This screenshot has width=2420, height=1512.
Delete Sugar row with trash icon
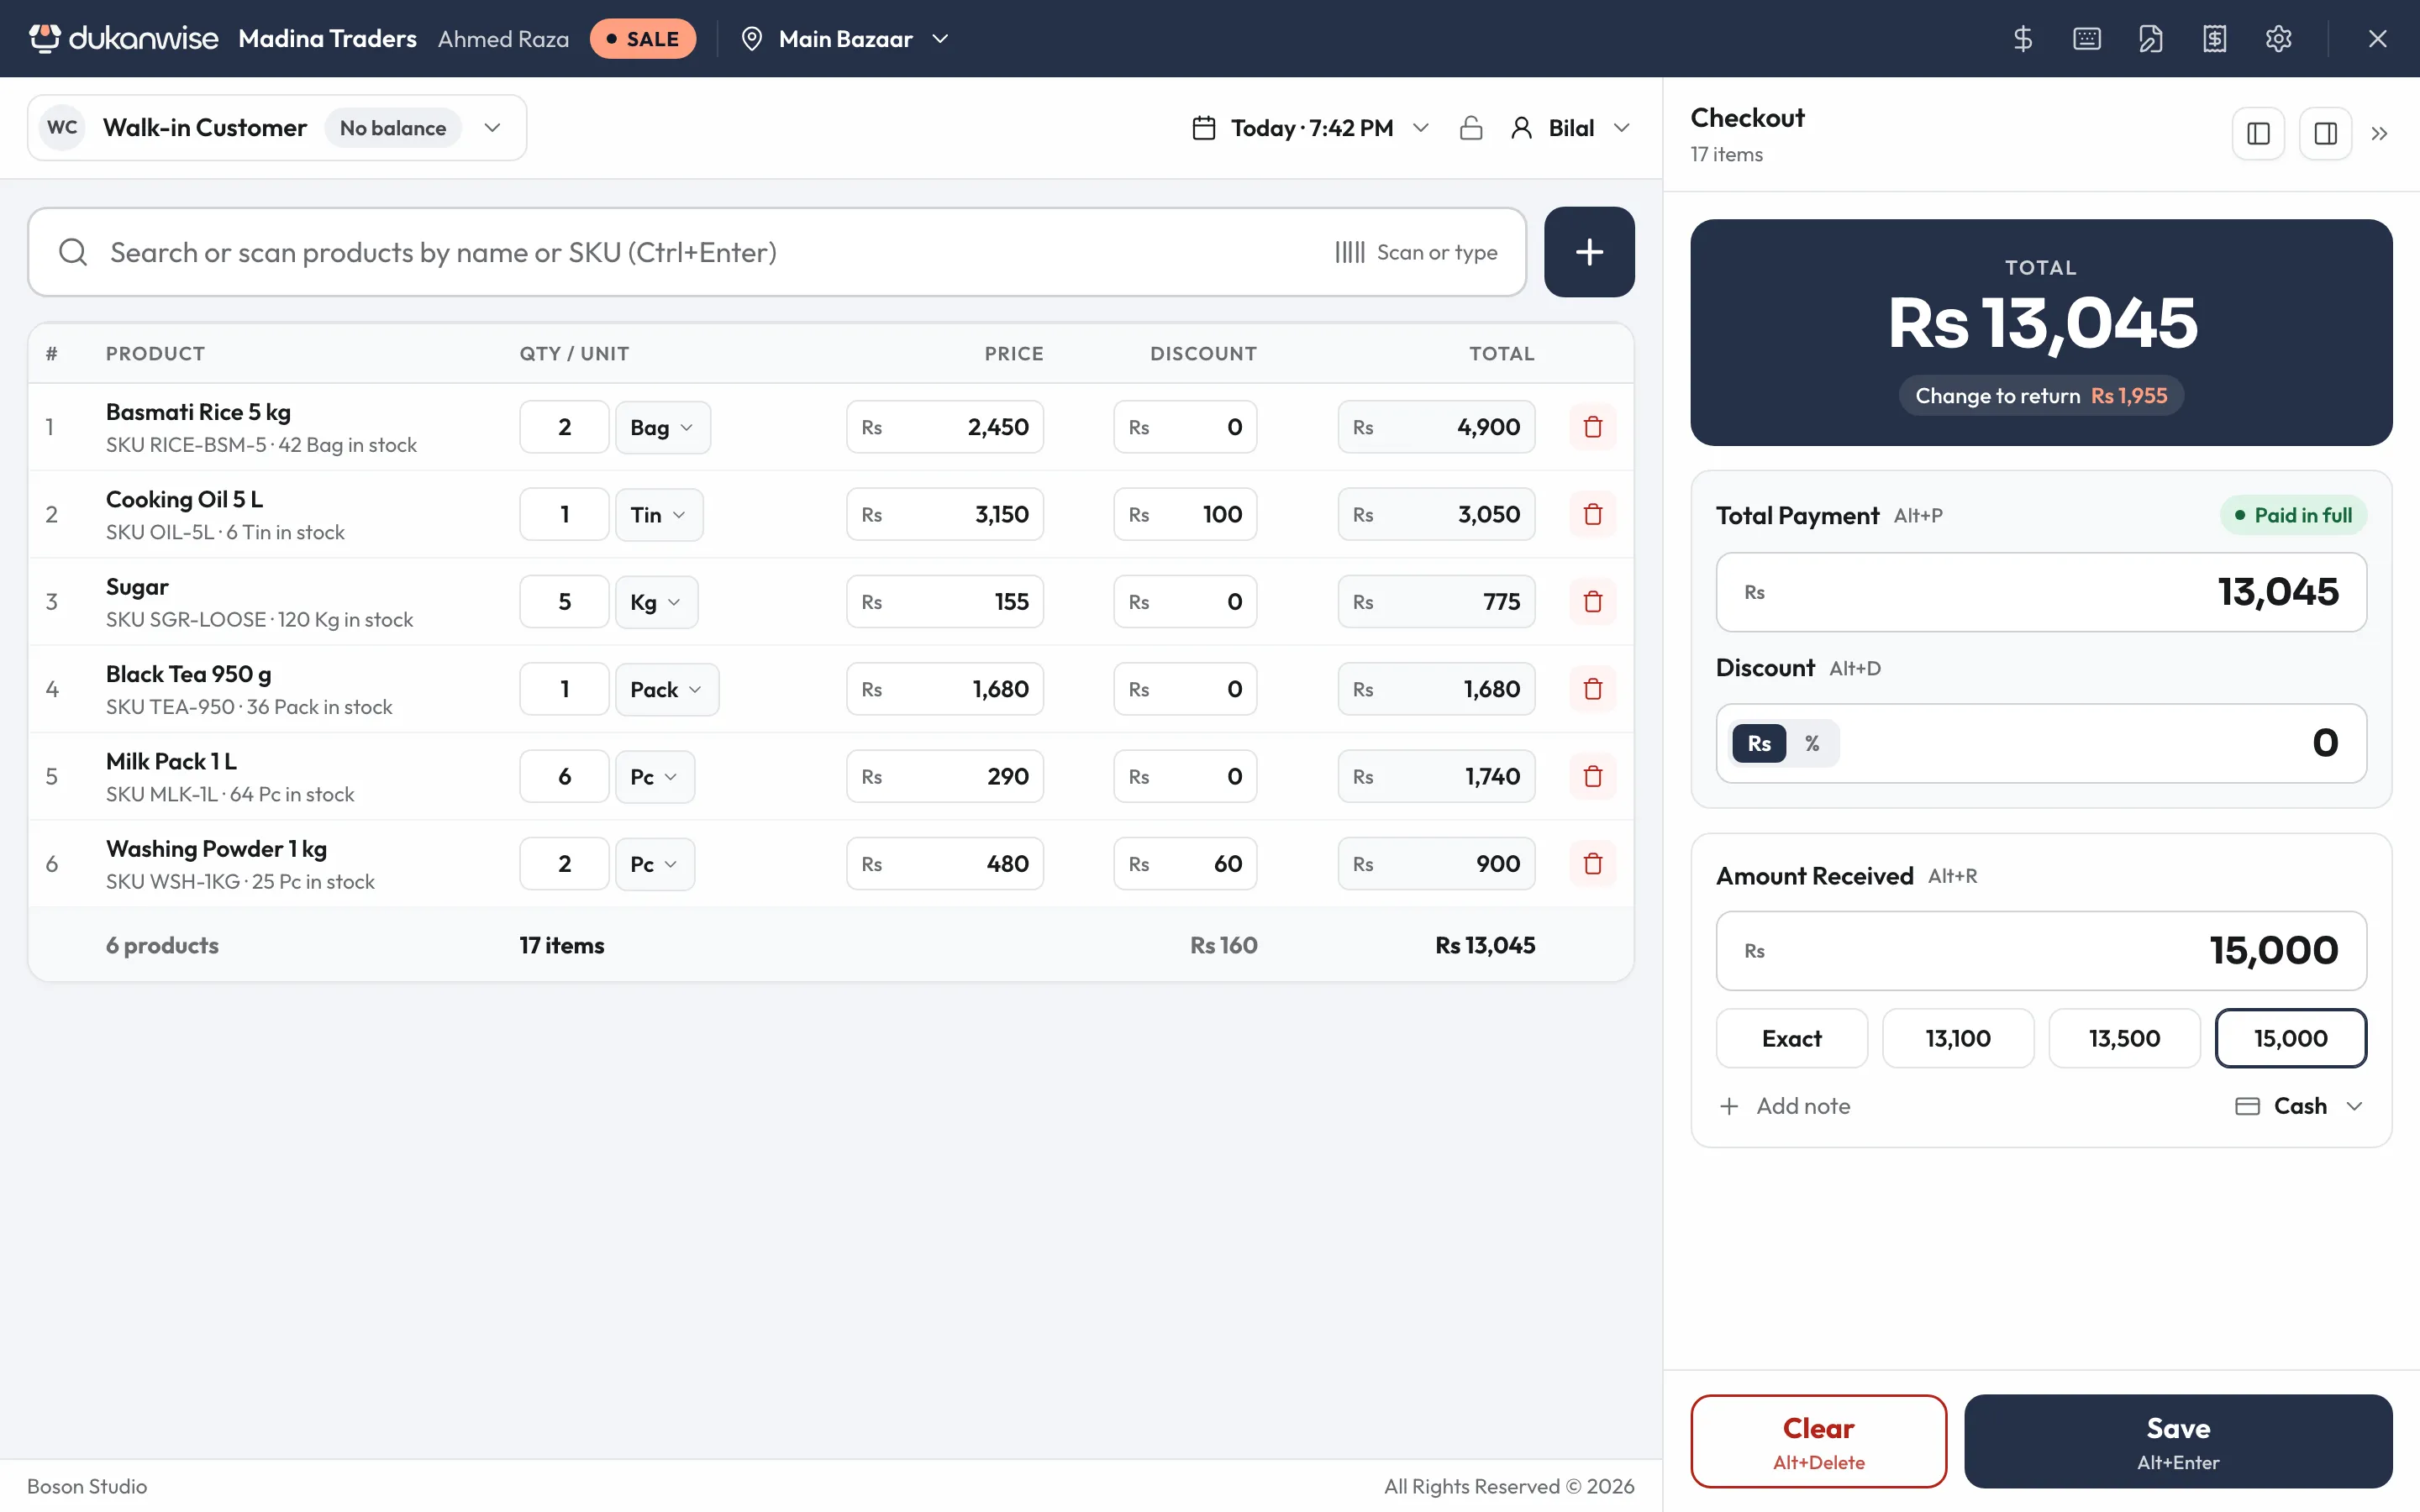point(1593,602)
